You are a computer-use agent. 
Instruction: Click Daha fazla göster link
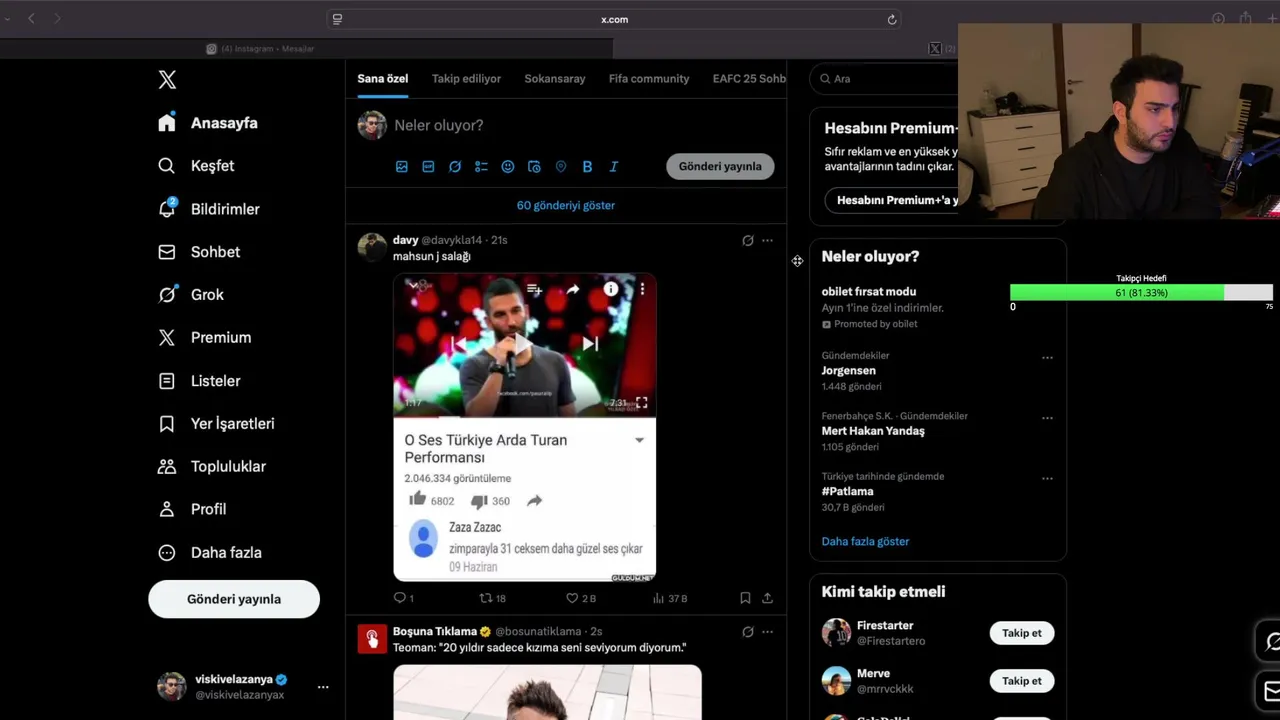[x=865, y=541]
